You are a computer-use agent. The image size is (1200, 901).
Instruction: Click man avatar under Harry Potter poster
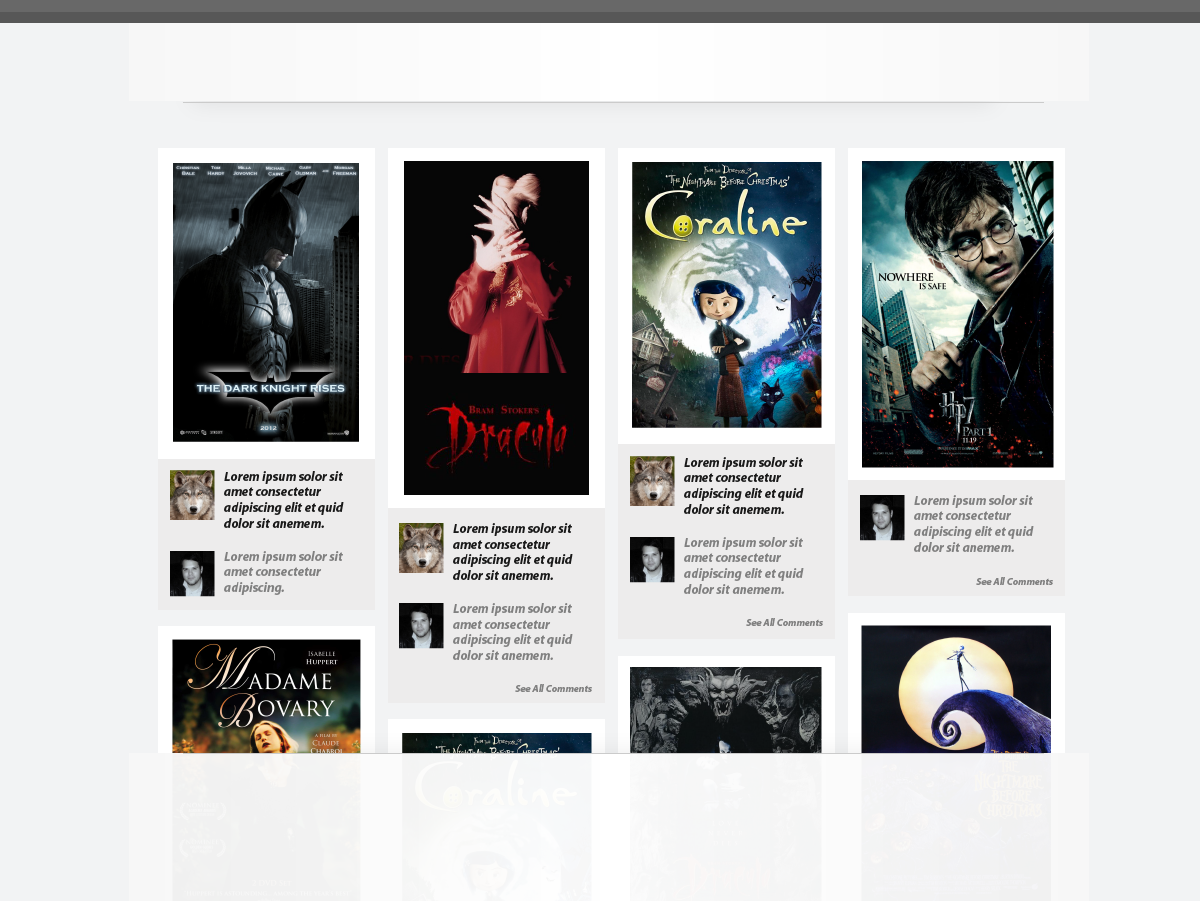[882, 518]
